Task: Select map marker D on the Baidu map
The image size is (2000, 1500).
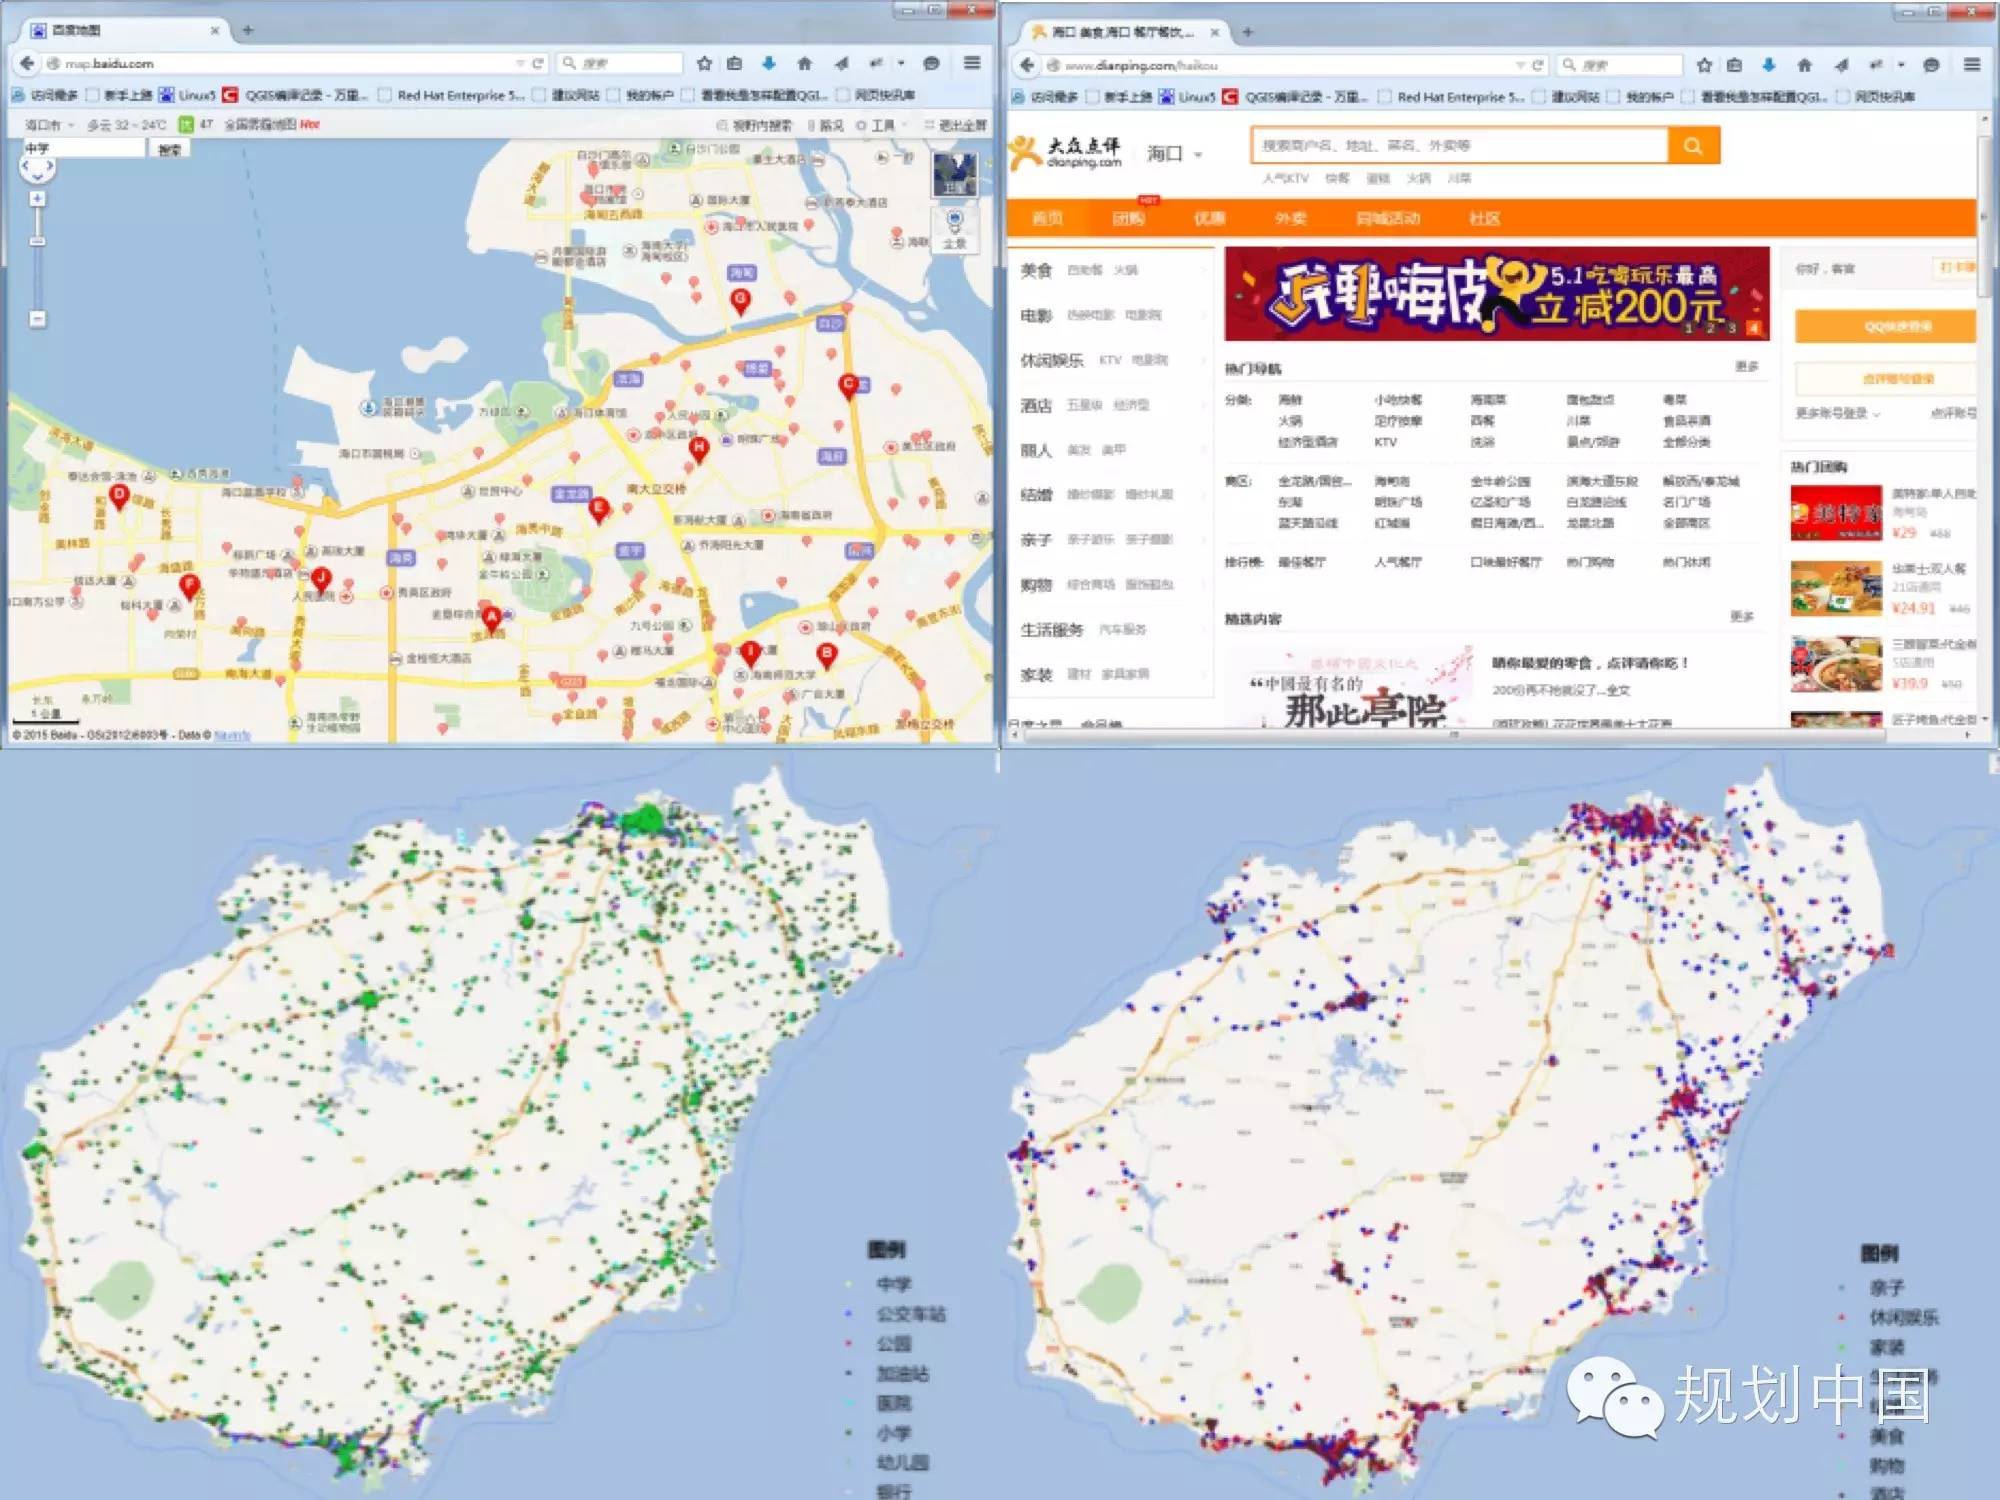Action: [x=119, y=496]
